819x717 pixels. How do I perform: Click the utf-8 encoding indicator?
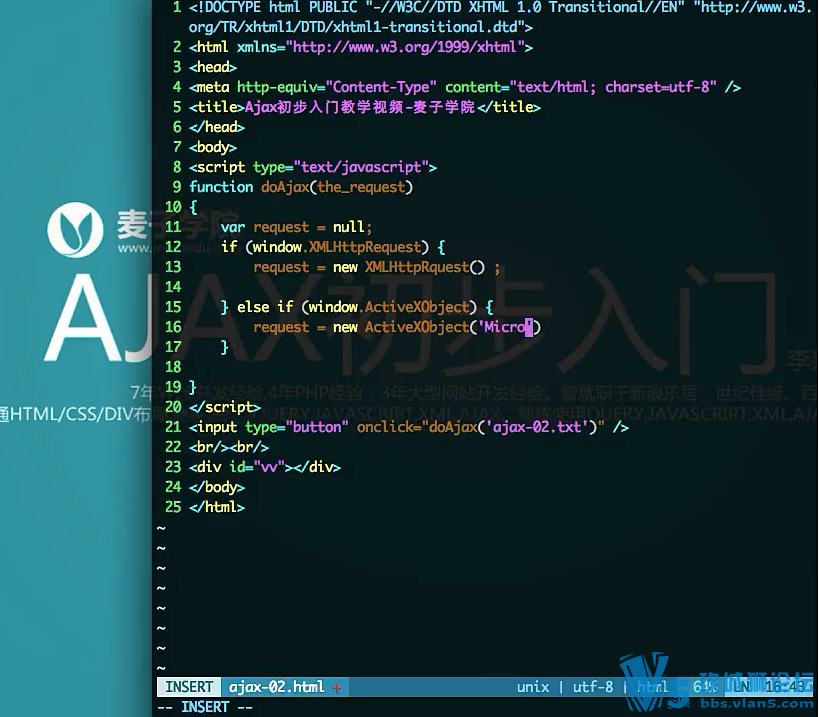click(x=593, y=687)
